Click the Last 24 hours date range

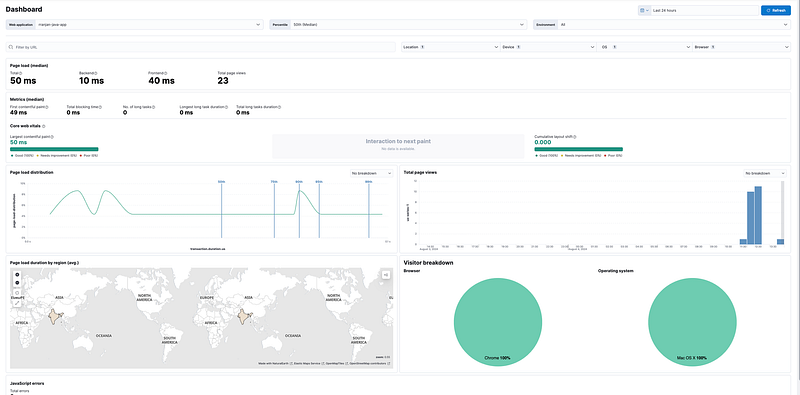(705, 10)
